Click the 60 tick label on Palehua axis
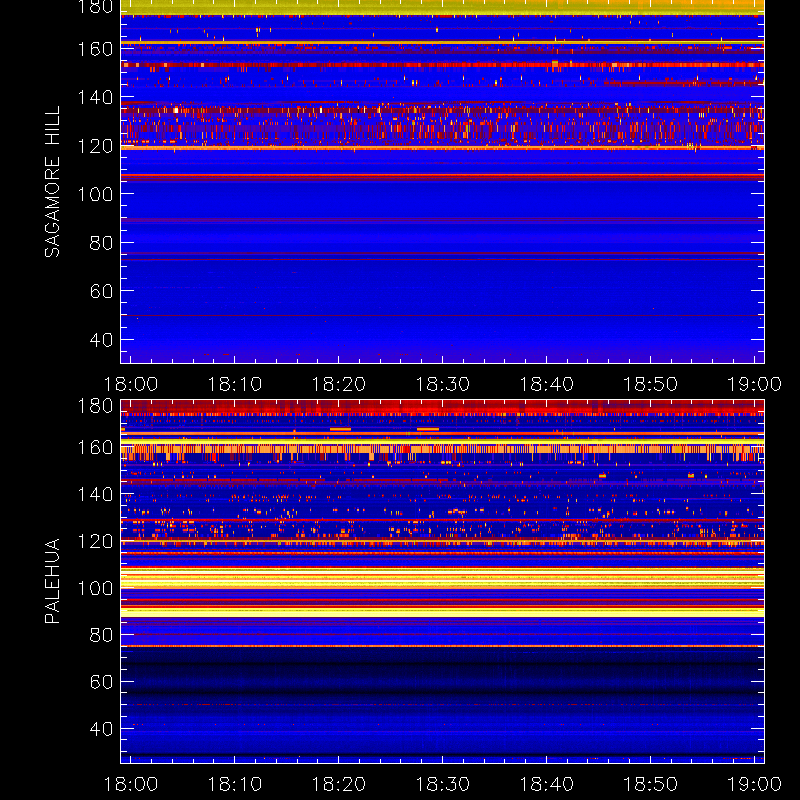 (101, 682)
